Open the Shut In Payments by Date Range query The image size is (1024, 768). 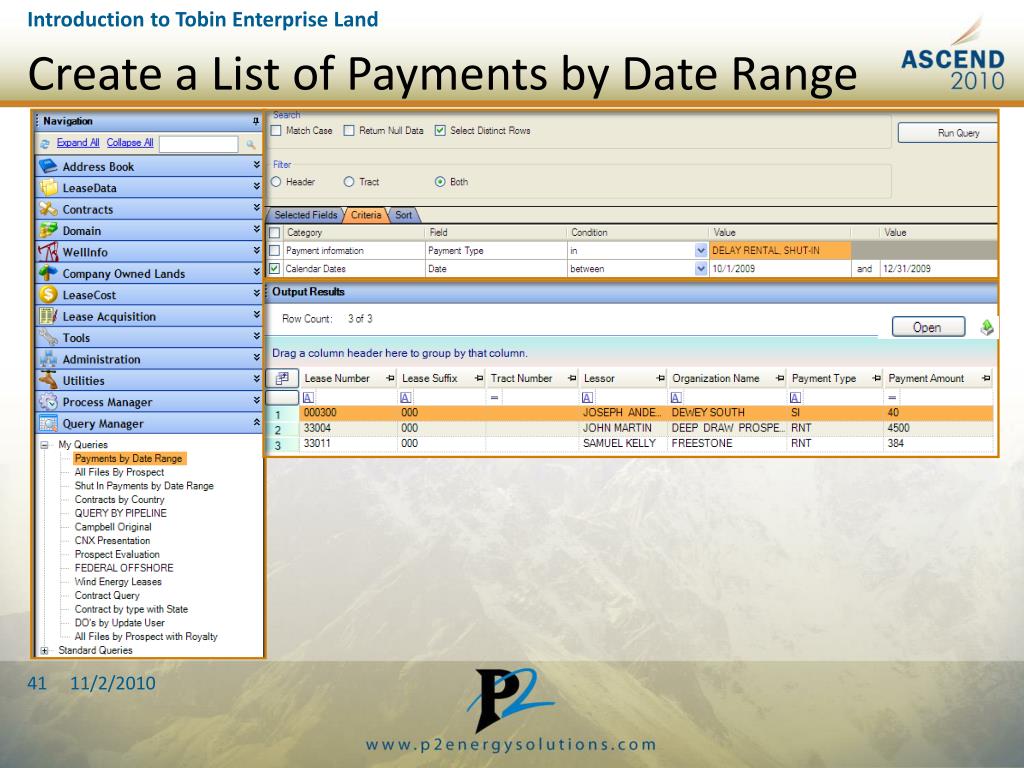[x=144, y=486]
